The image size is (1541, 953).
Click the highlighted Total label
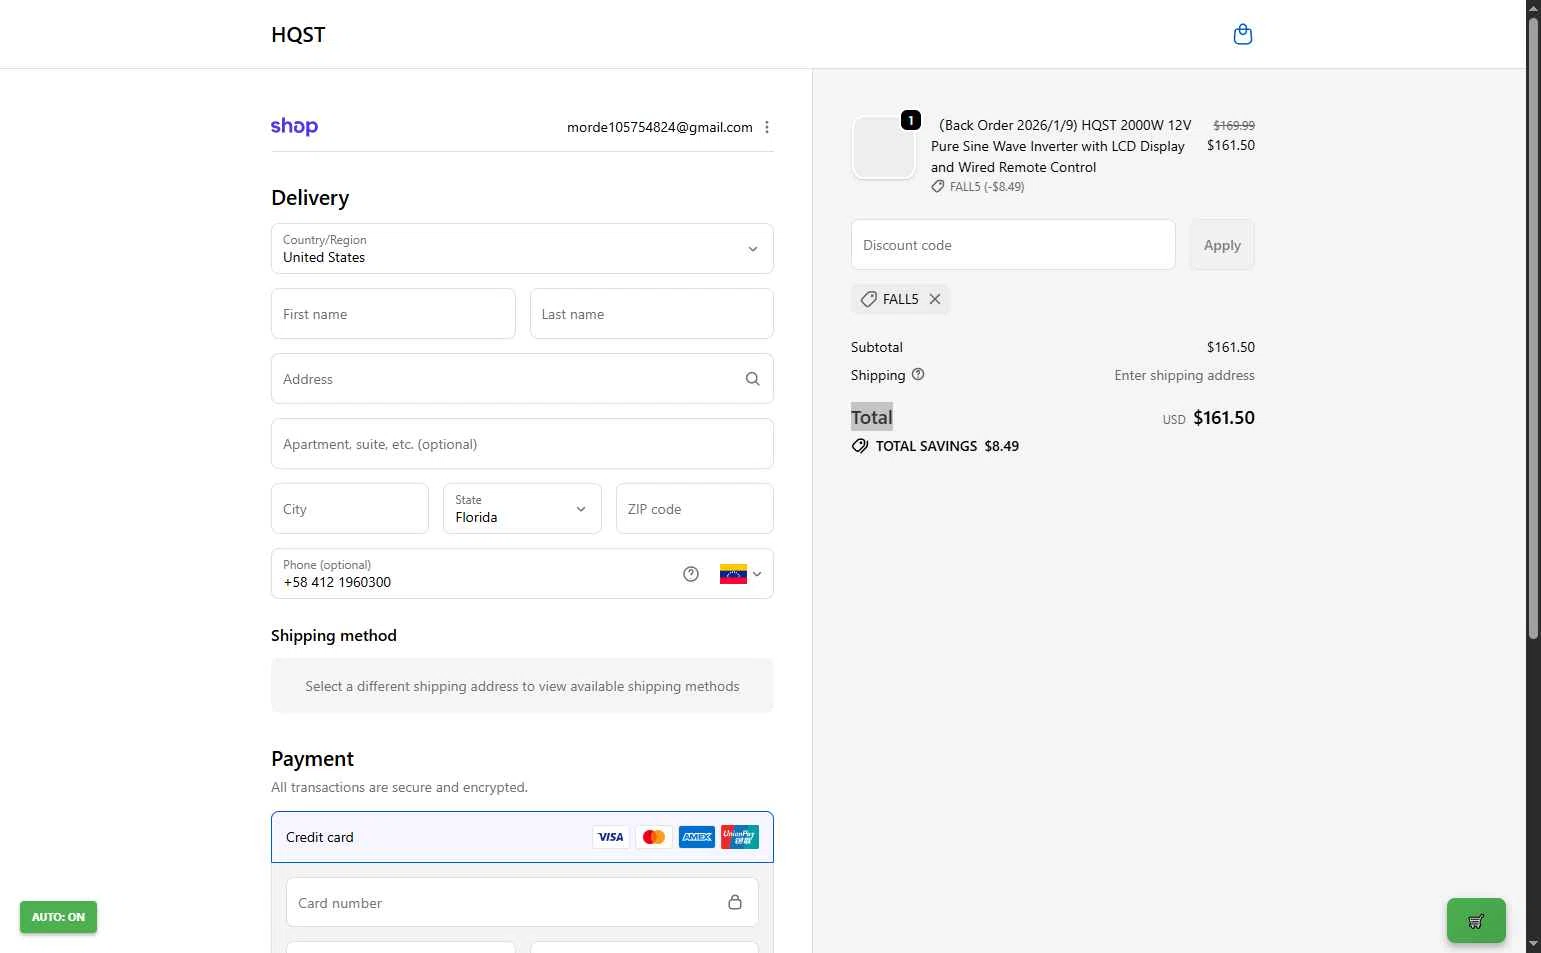click(872, 418)
